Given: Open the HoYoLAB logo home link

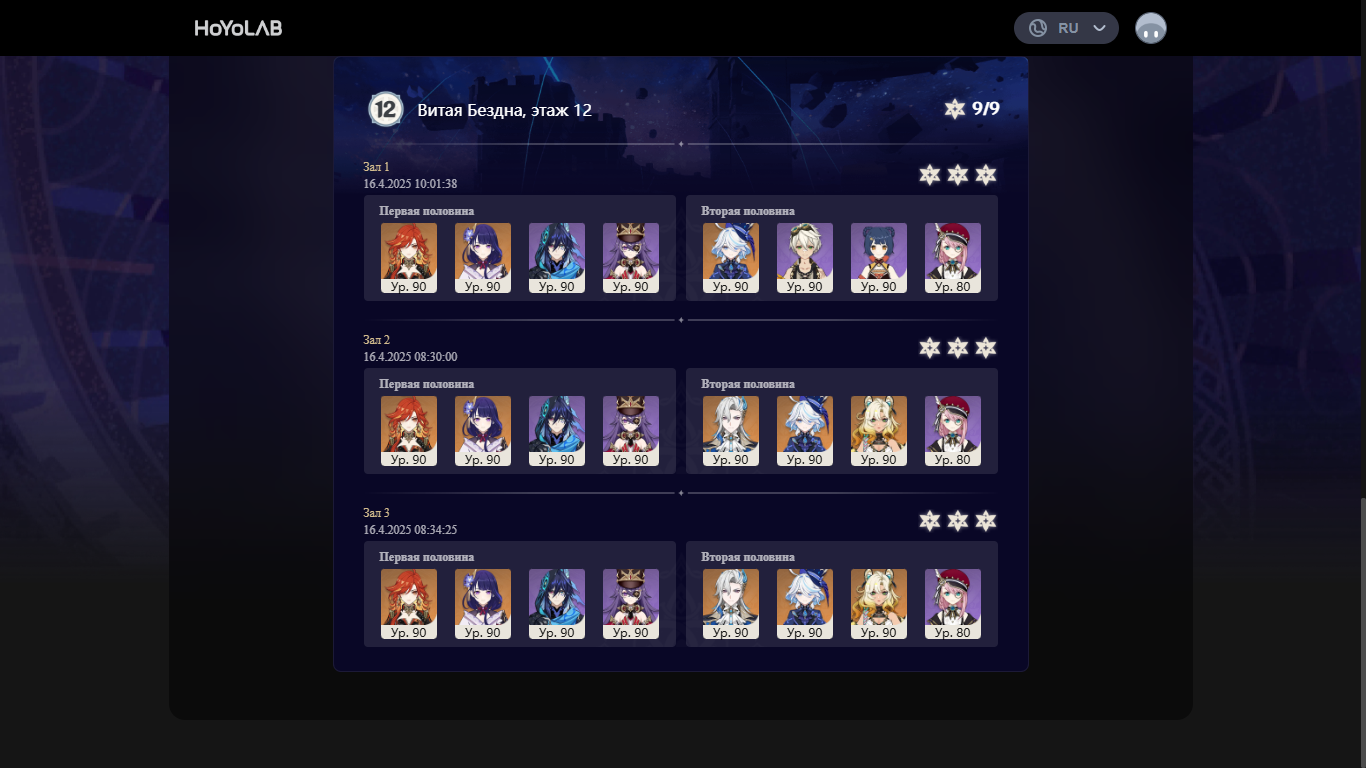Looking at the screenshot, I should click(x=238, y=28).
